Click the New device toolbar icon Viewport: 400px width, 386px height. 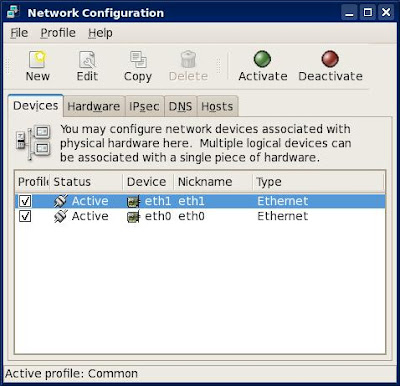coord(37,59)
